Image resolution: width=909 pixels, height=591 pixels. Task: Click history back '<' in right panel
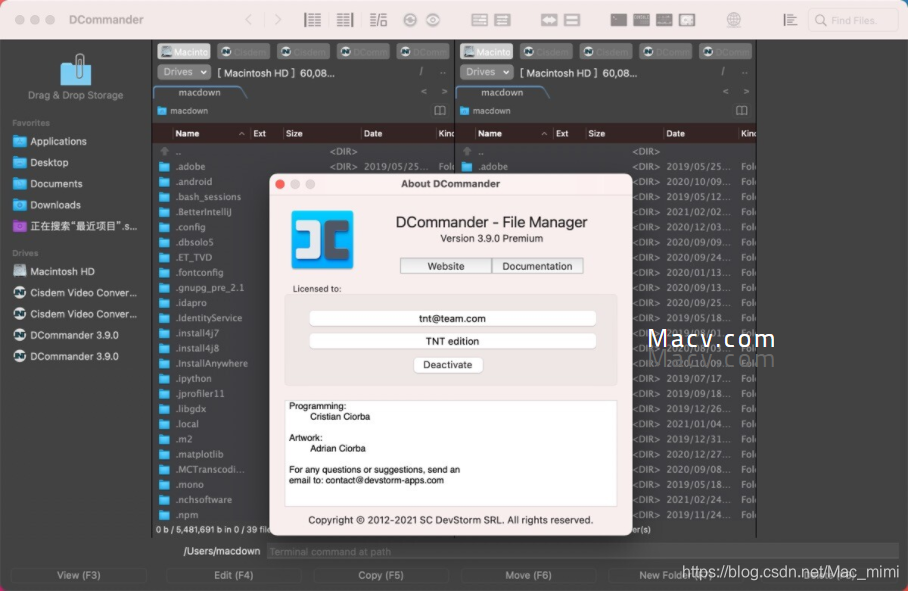point(725,92)
